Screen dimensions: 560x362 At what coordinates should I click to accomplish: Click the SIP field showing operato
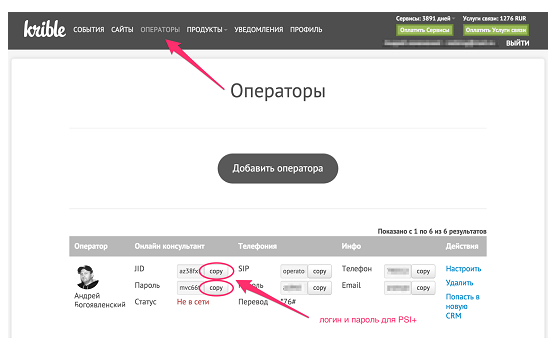click(294, 271)
